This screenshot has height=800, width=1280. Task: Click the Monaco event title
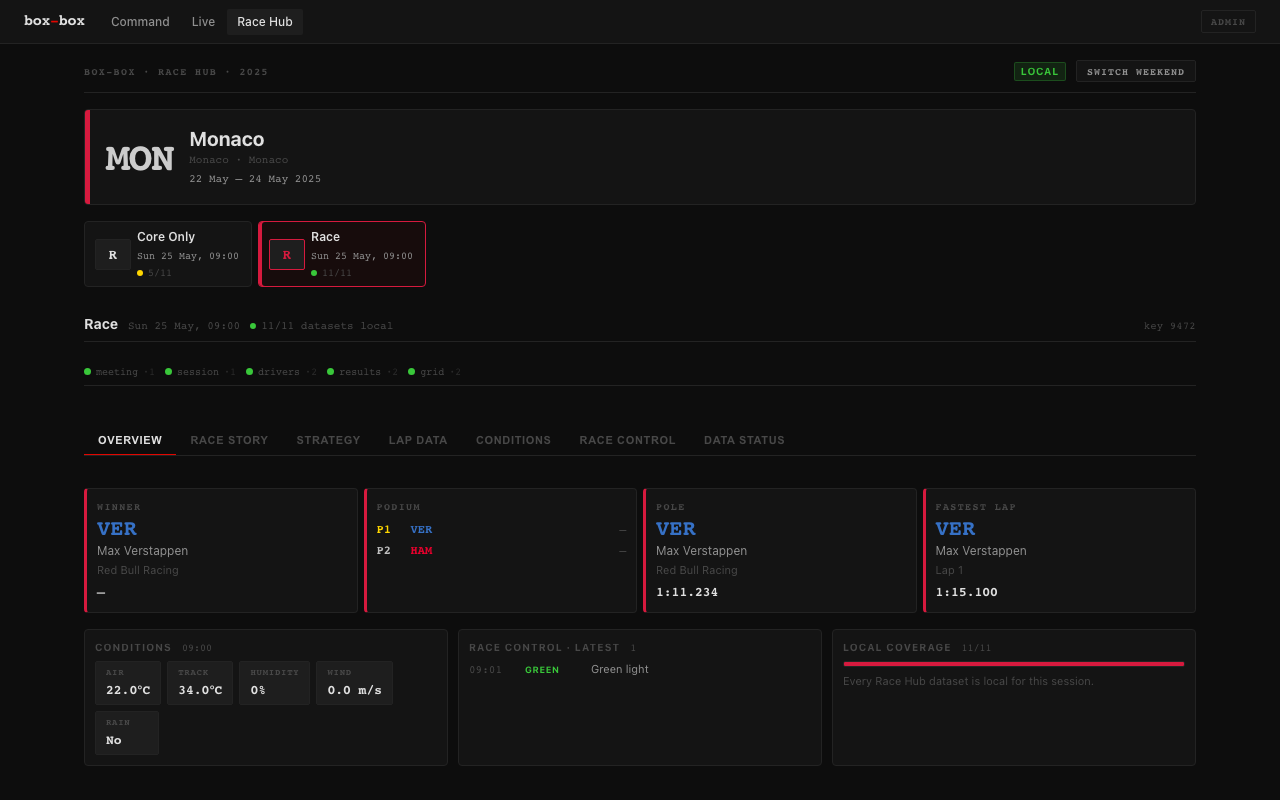click(x=227, y=139)
